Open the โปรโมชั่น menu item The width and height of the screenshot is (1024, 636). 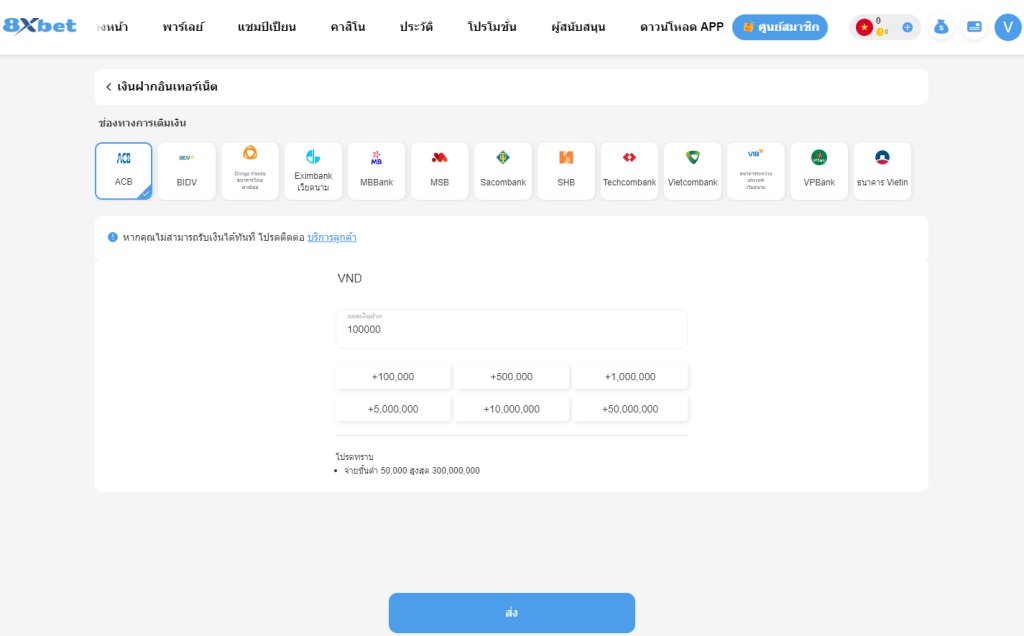pos(492,27)
